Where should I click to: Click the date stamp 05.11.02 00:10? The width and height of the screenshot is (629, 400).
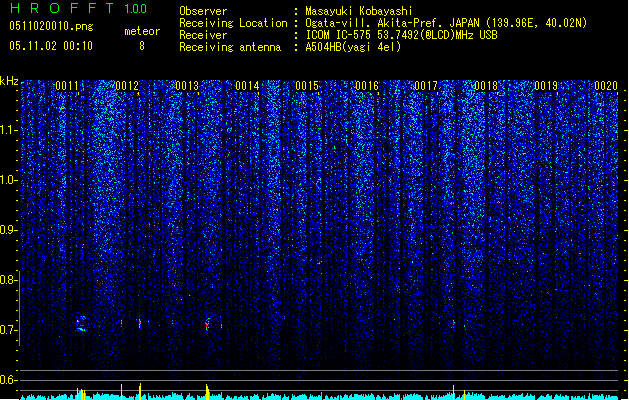point(51,46)
